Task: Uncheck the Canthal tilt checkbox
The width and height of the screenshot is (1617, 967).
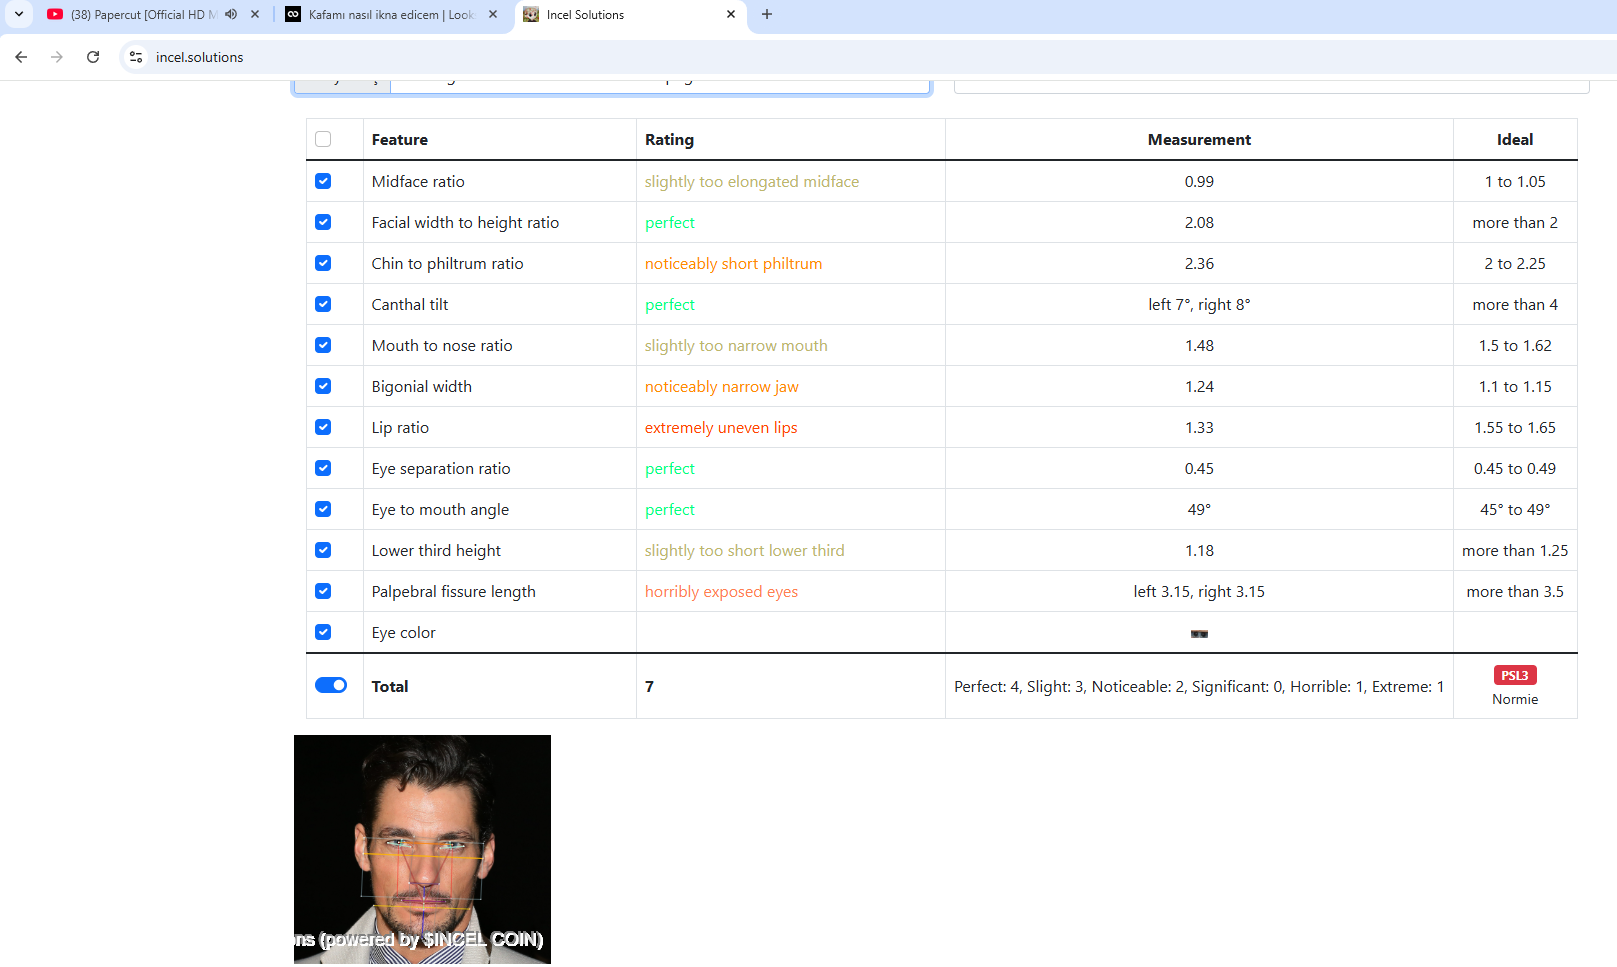Action: tap(323, 304)
